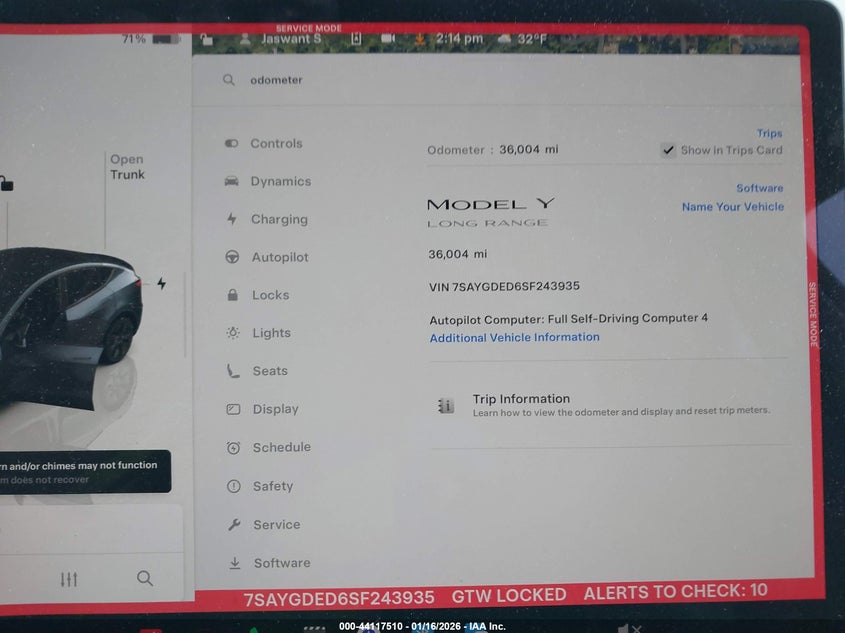Click the Display screen icon

[x=233, y=409]
